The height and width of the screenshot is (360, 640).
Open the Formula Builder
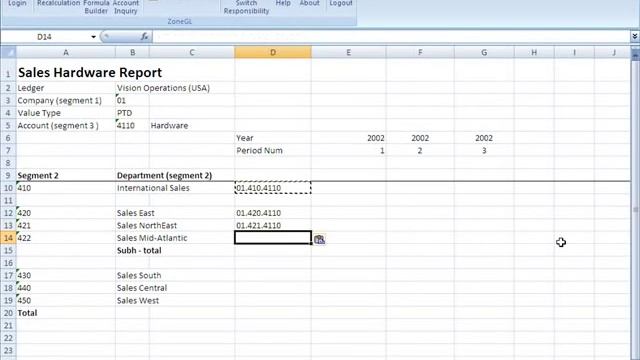pyautogui.click(x=96, y=7)
